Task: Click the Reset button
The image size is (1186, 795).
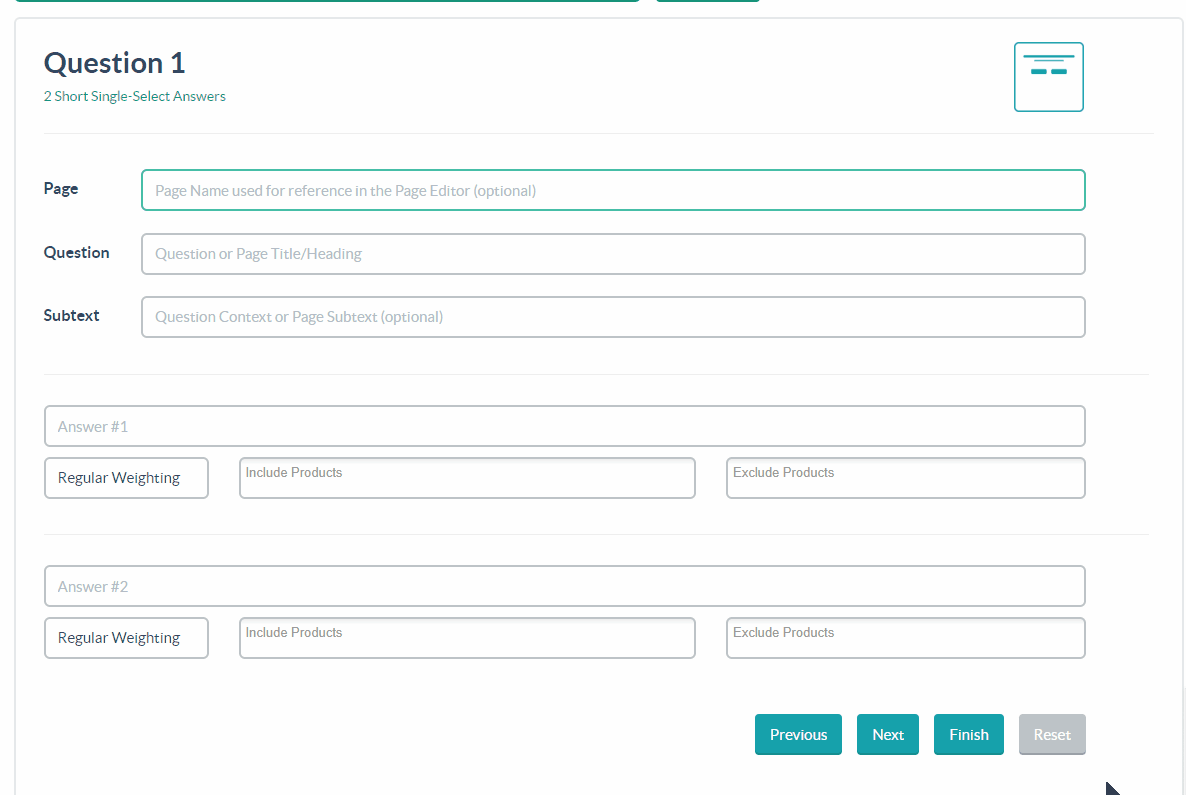Action: (1052, 734)
